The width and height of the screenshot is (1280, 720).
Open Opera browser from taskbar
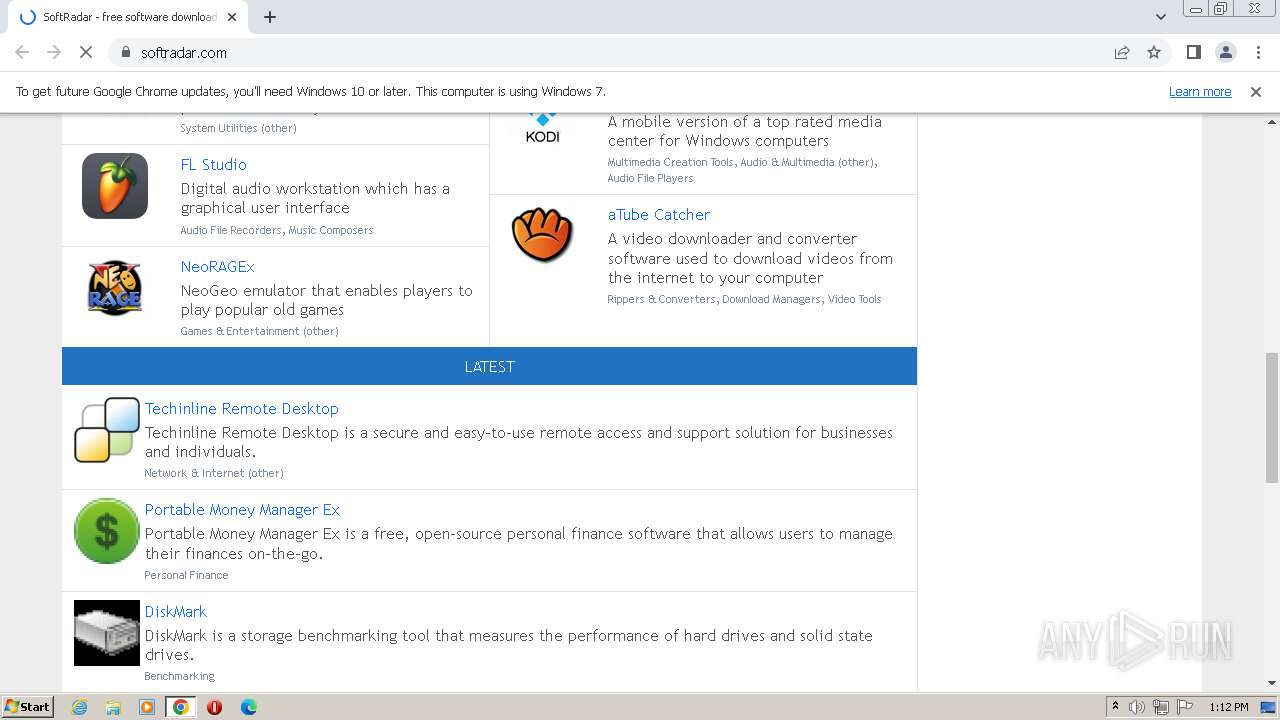pyautogui.click(x=214, y=707)
